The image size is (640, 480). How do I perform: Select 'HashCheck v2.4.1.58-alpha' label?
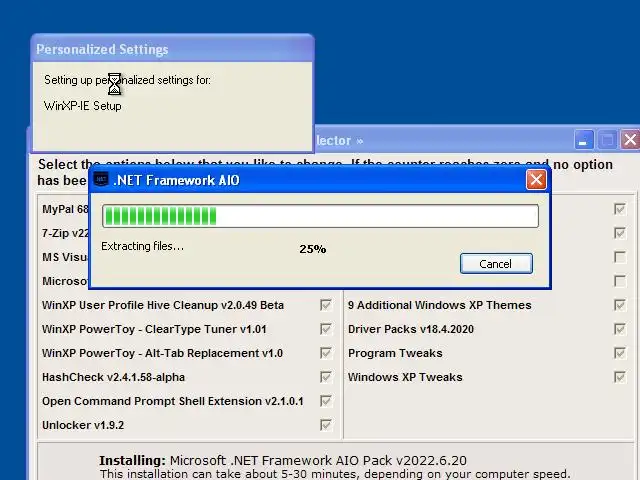pyautogui.click(x=113, y=378)
